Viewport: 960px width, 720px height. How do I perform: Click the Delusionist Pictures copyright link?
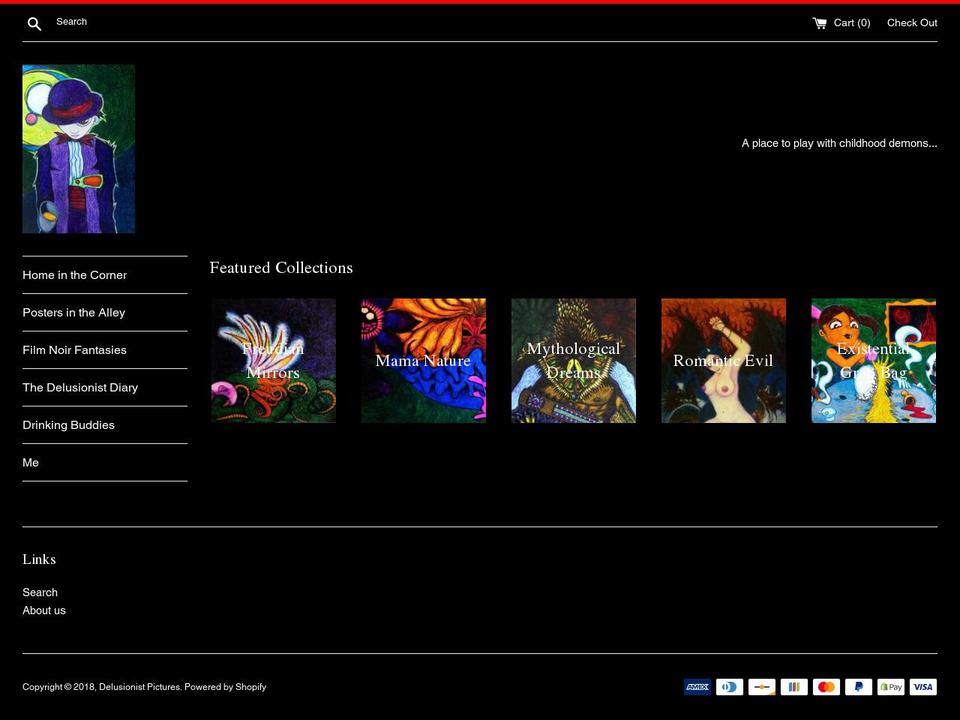tap(140, 687)
